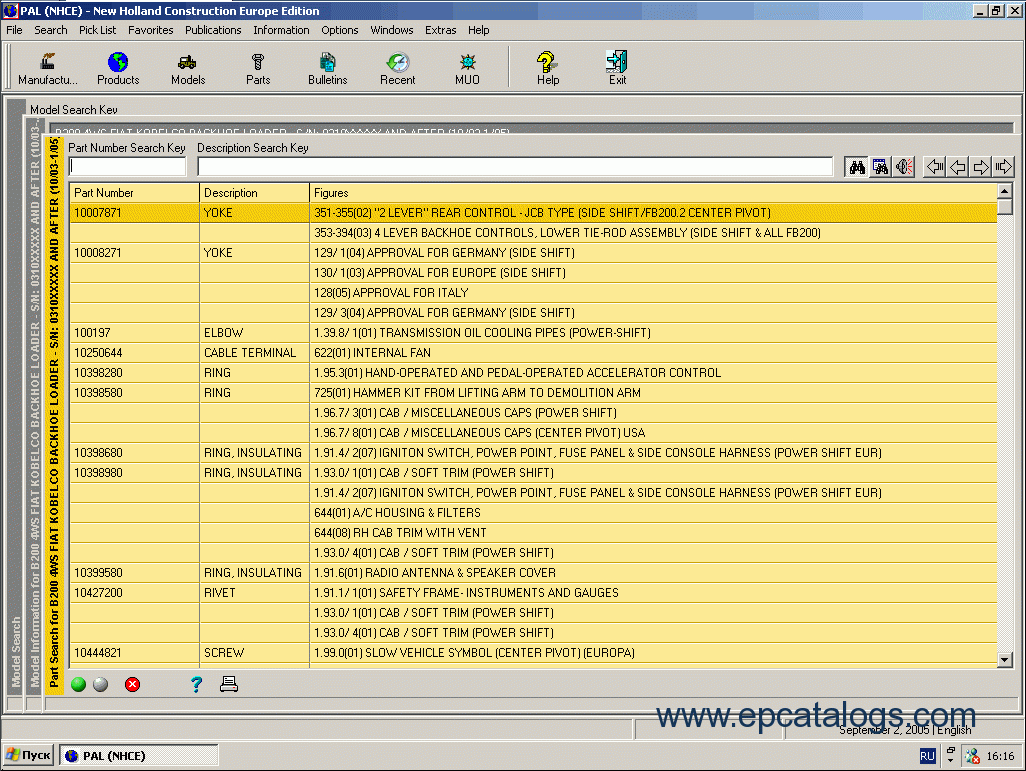Image resolution: width=1026 pixels, height=771 pixels.
Task: Click the Part Number column header
Action: (x=134, y=193)
